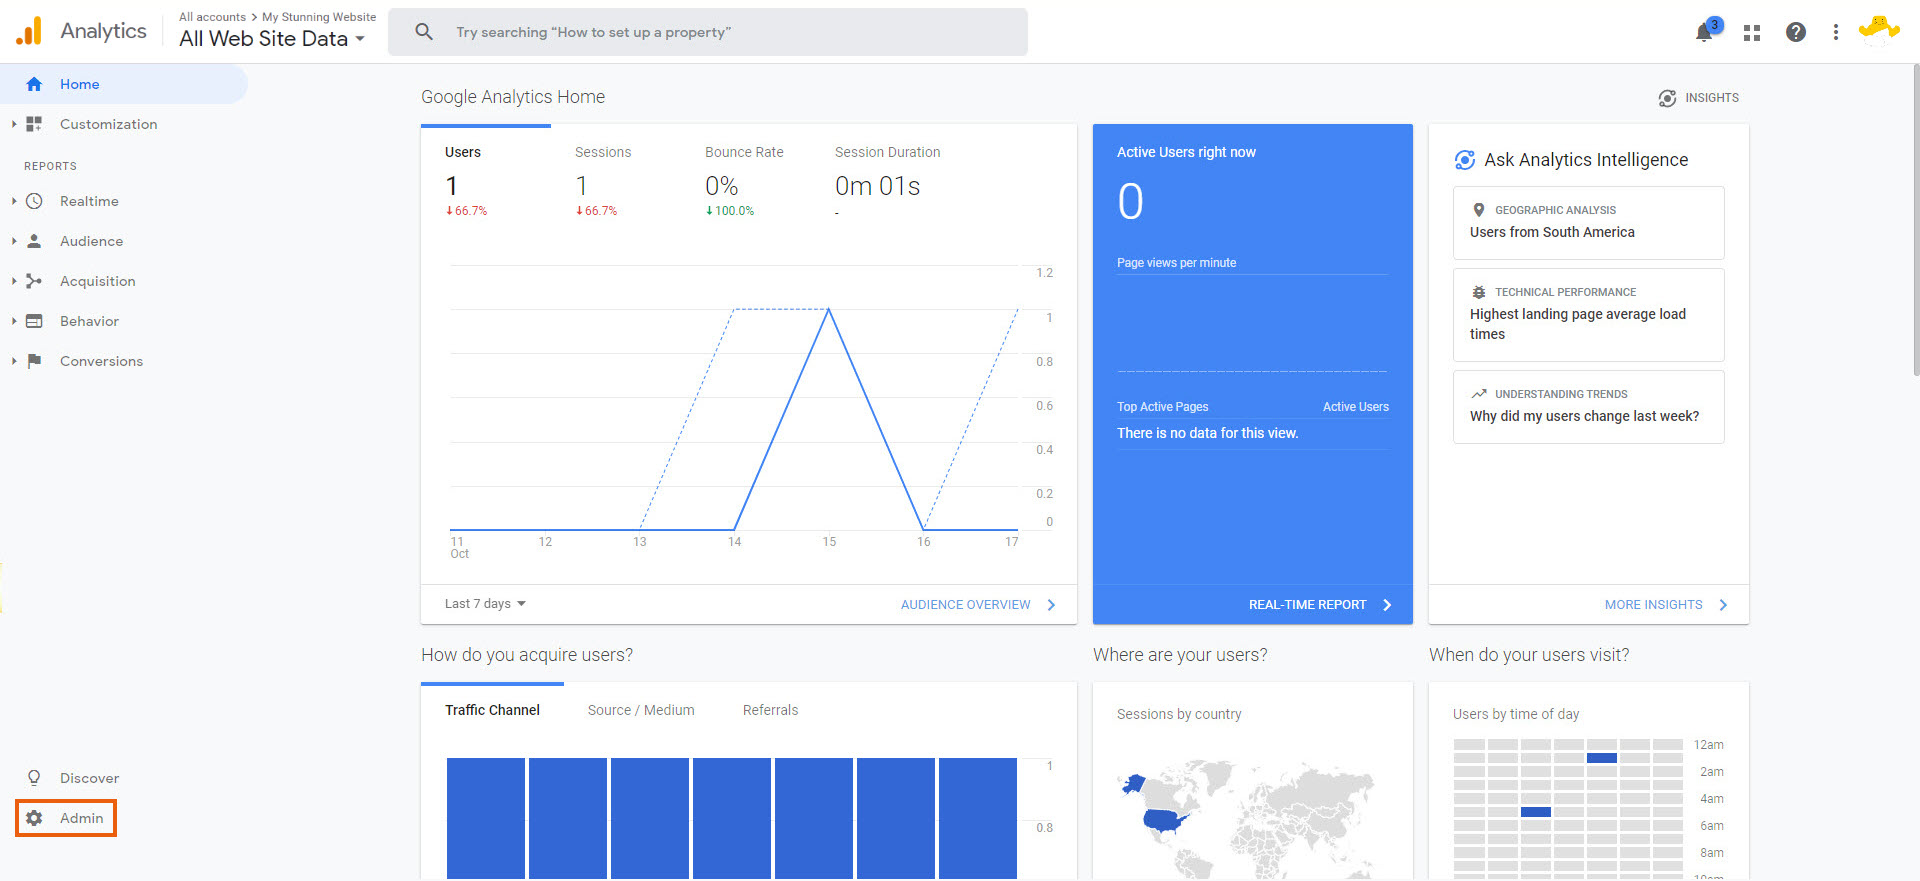Expand the Acquisition reports arrow
This screenshot has width=1920, height=881.
tap(14, 281)
